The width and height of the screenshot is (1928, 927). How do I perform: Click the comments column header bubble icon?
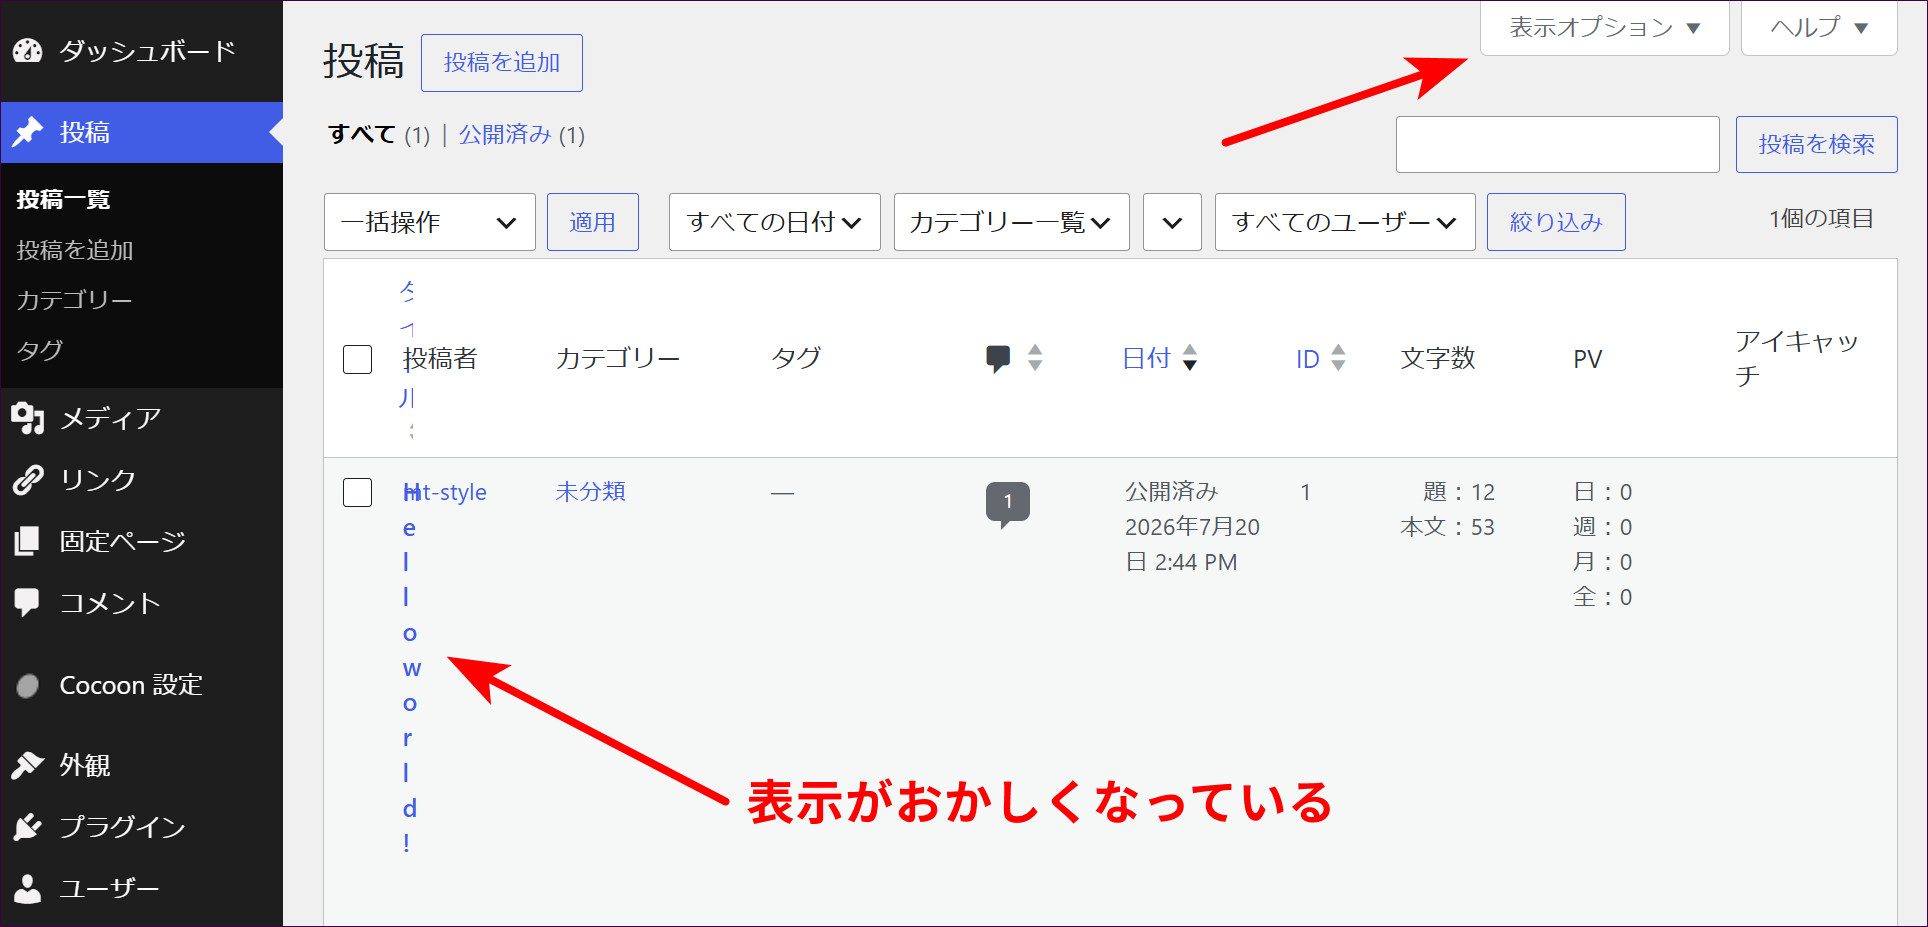click(998, 359)
